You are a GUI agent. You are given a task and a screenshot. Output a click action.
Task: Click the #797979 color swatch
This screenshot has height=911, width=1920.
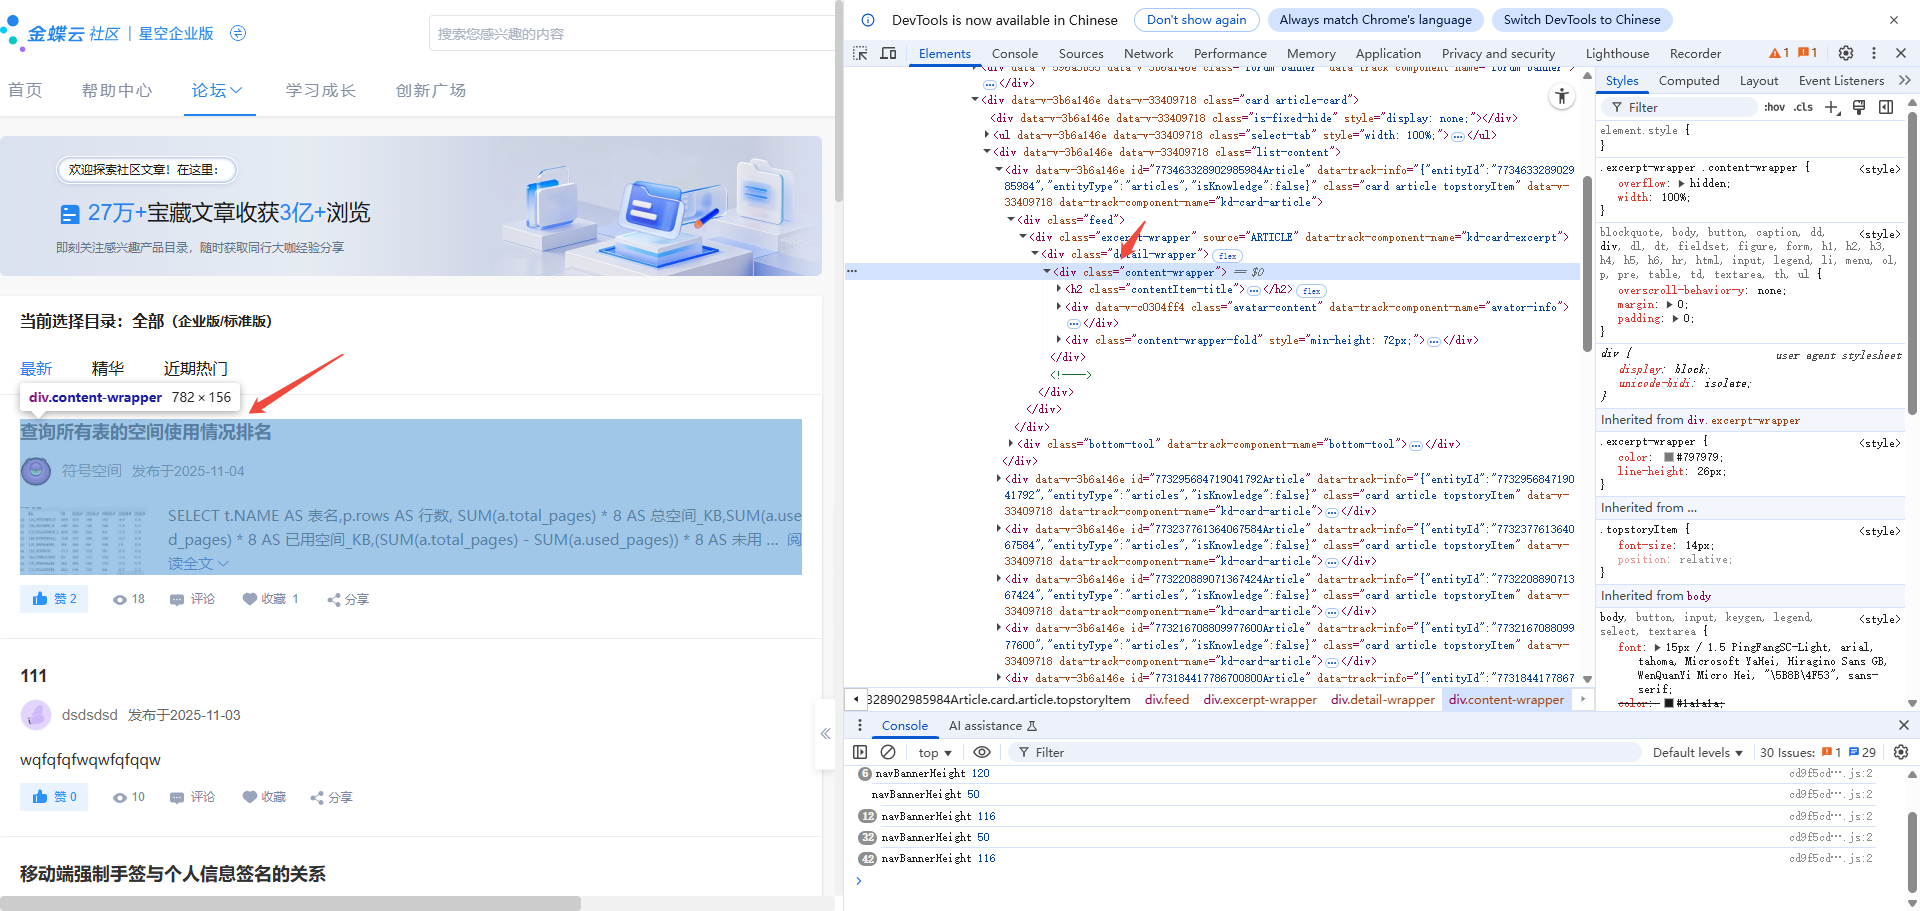coord(1669,457)
